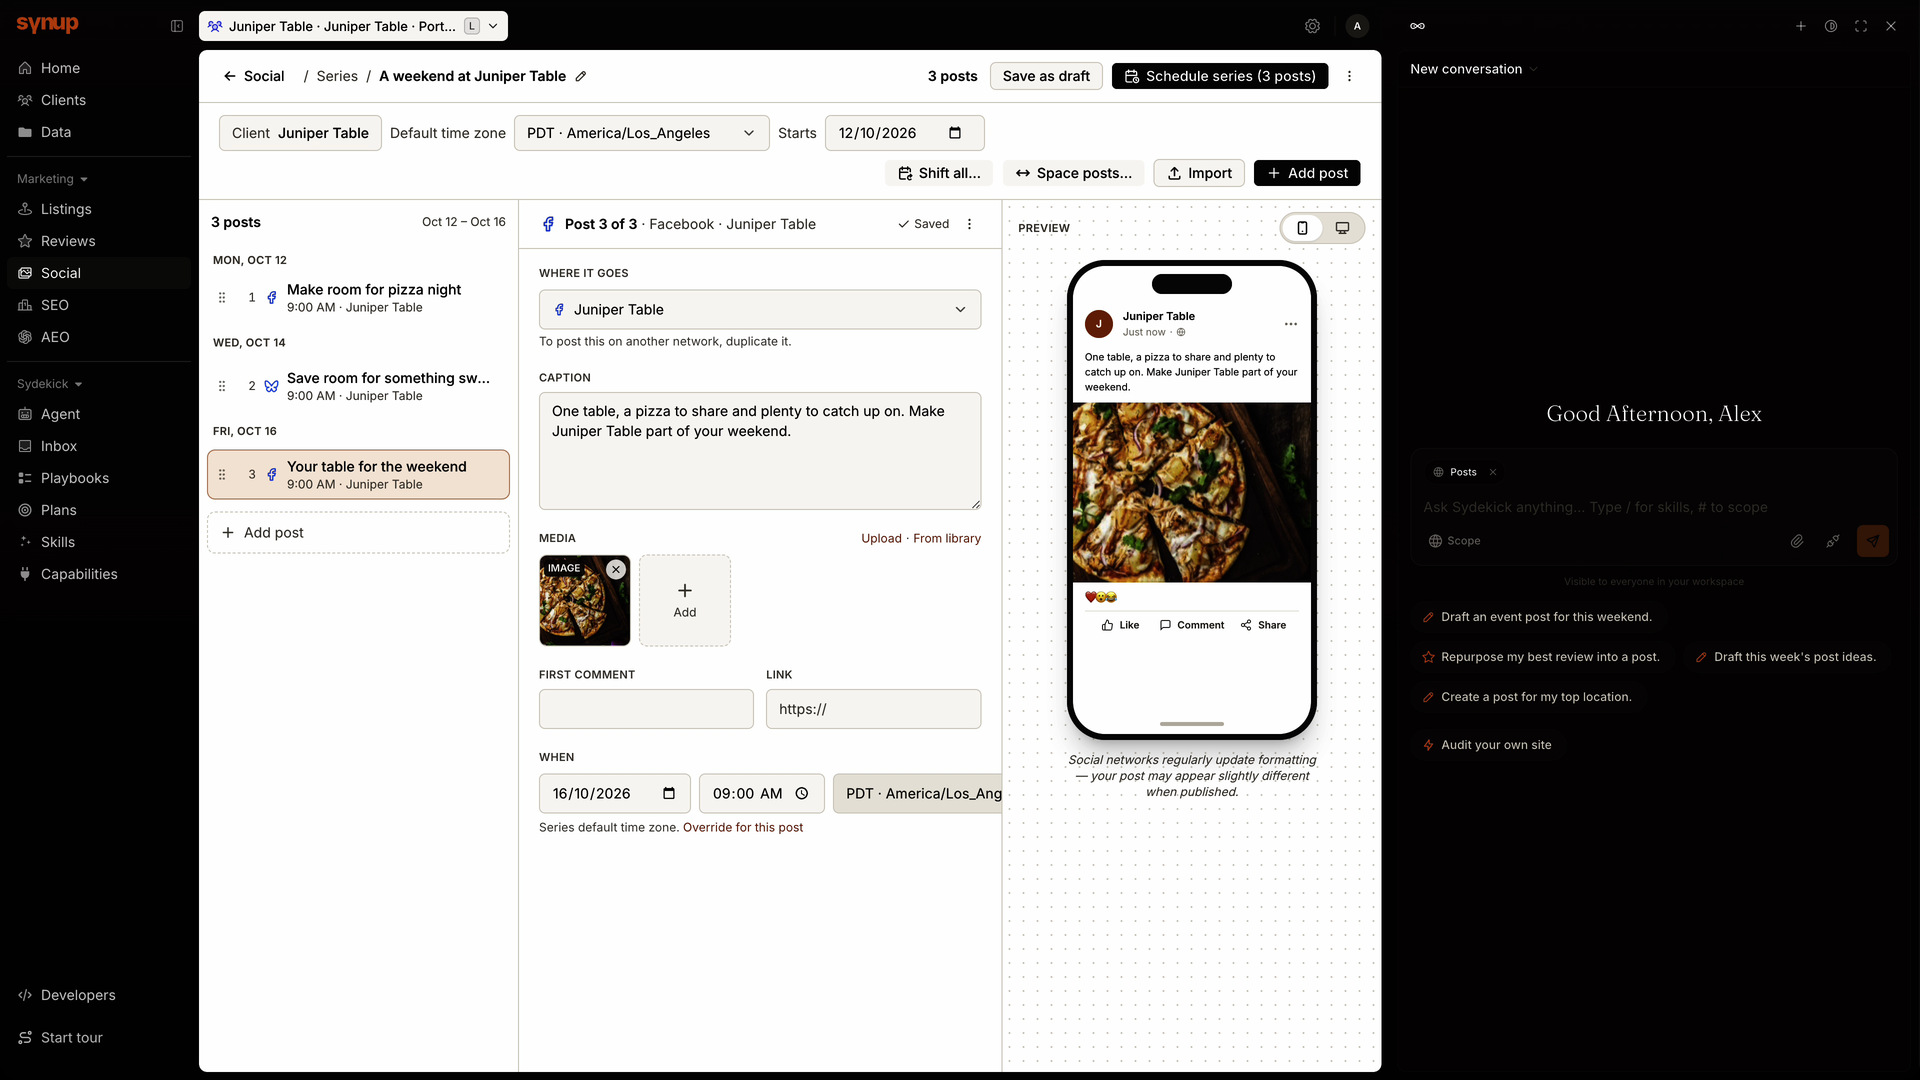Grab drag handle of post 1
Screen dimensions: 1920x1080
(x=222, y=298)
